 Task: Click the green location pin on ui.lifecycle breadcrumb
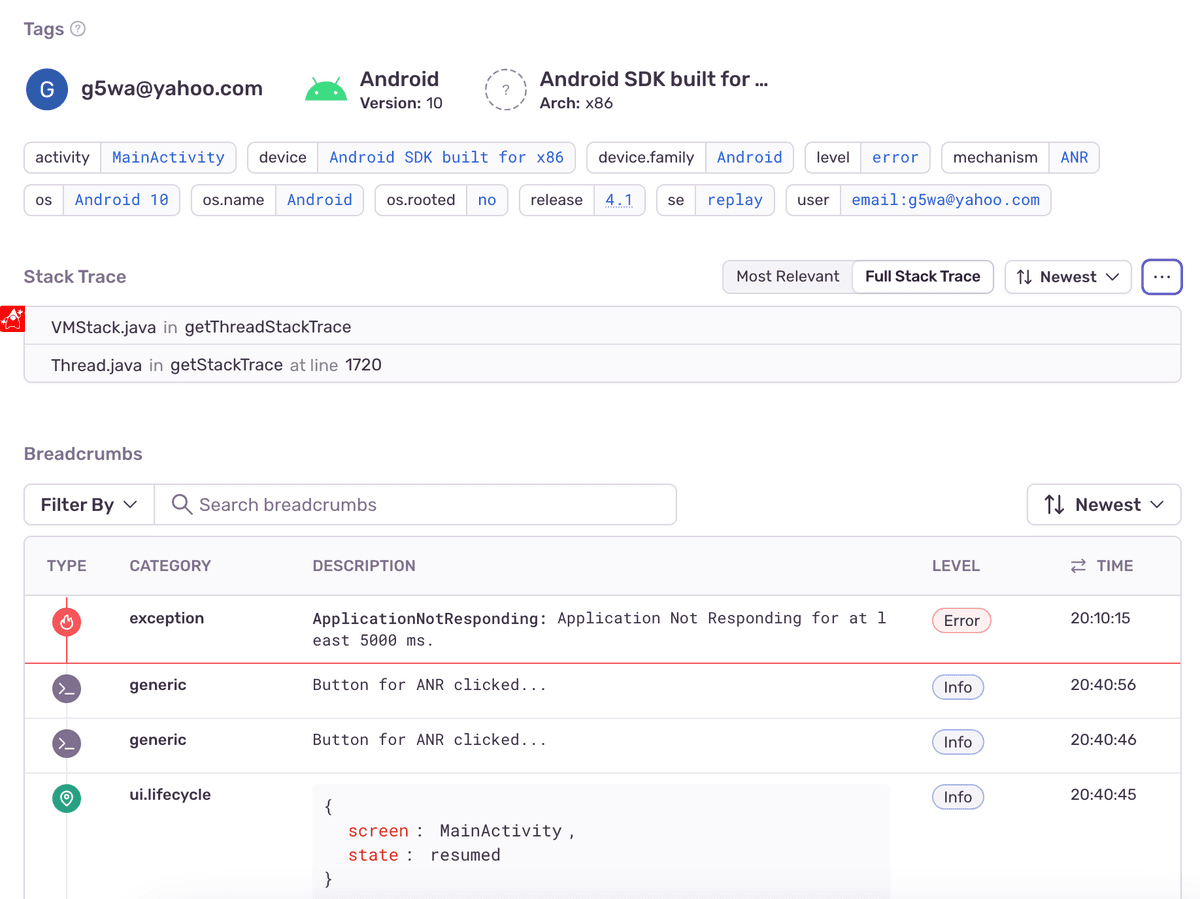pos(66,798)
